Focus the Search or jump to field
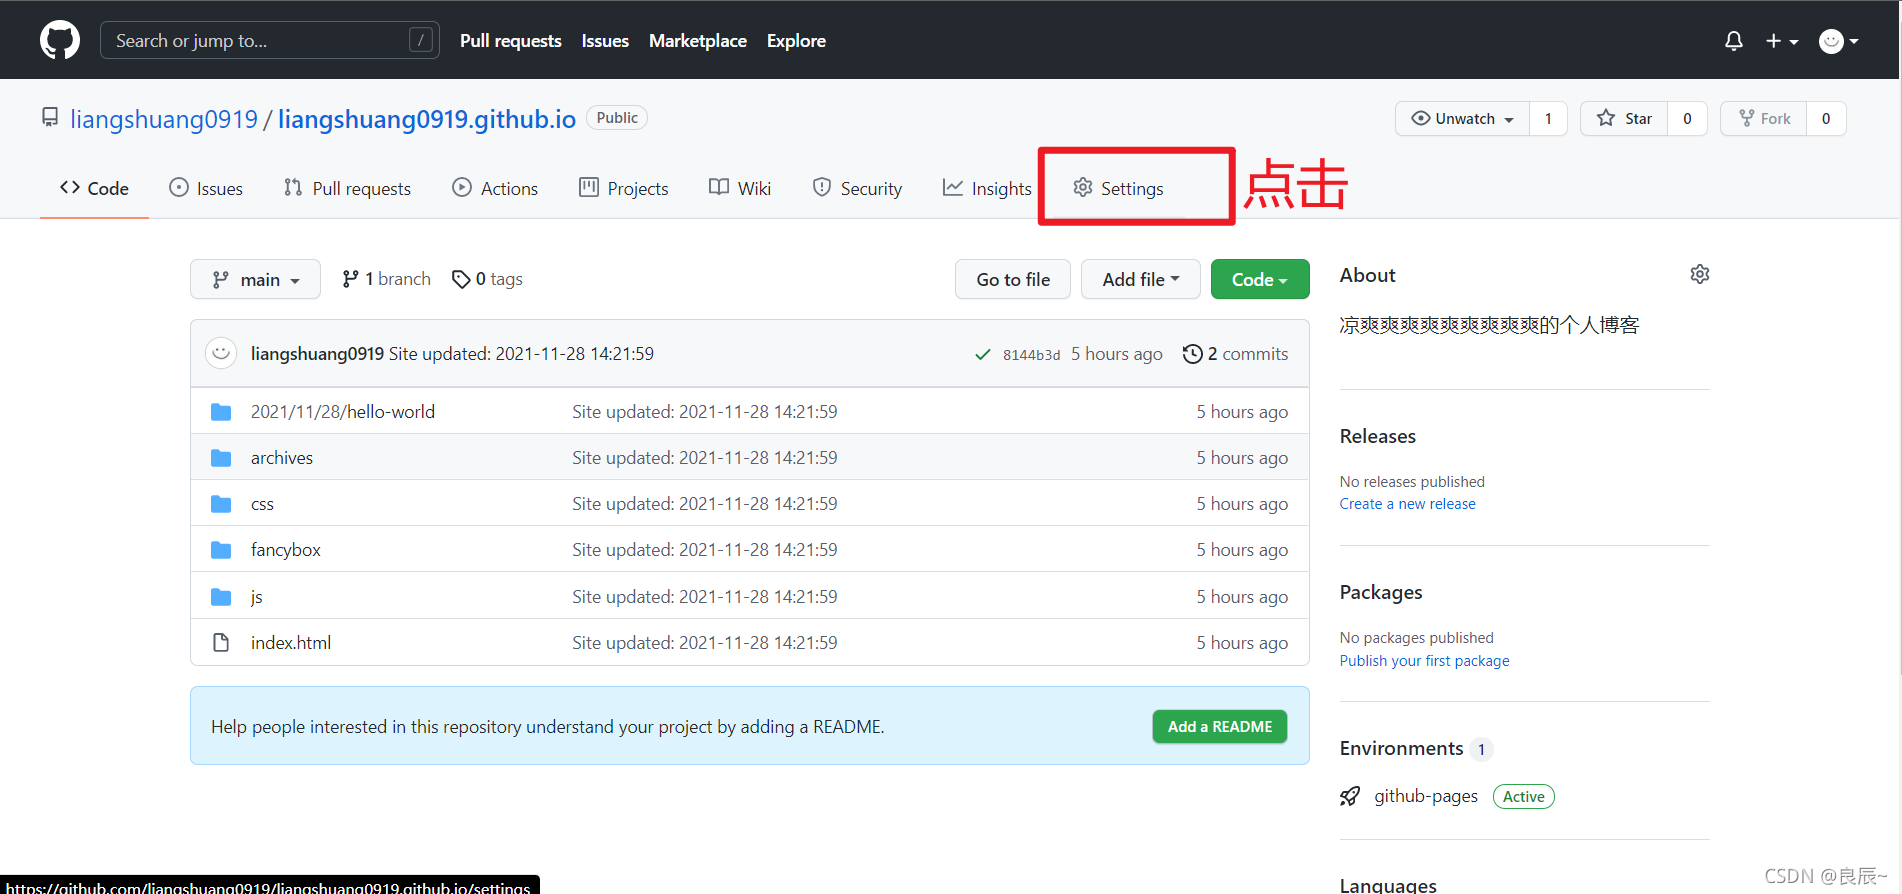 270,41
